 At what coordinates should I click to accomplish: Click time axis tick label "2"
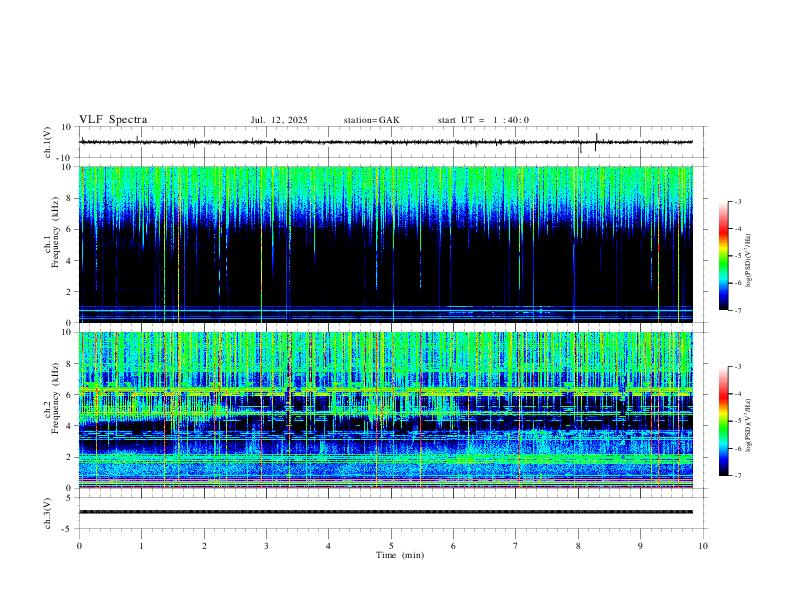pos(204,546)
